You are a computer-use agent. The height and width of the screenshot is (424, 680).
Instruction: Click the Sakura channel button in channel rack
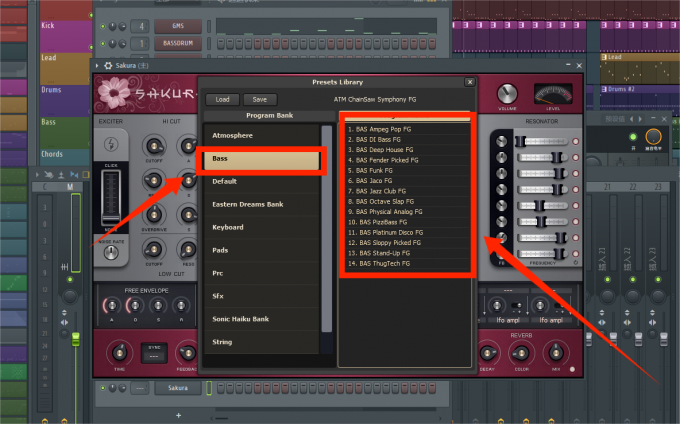click(x=178, y=388)
